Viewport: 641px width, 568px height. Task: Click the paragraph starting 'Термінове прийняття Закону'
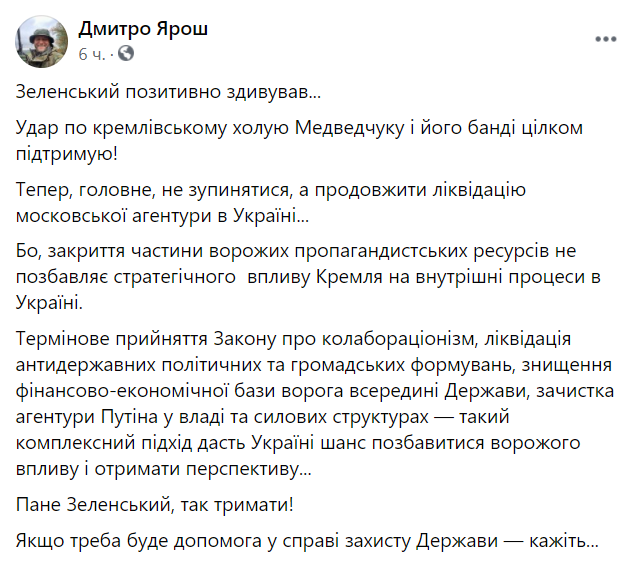(x=315, y=403)
